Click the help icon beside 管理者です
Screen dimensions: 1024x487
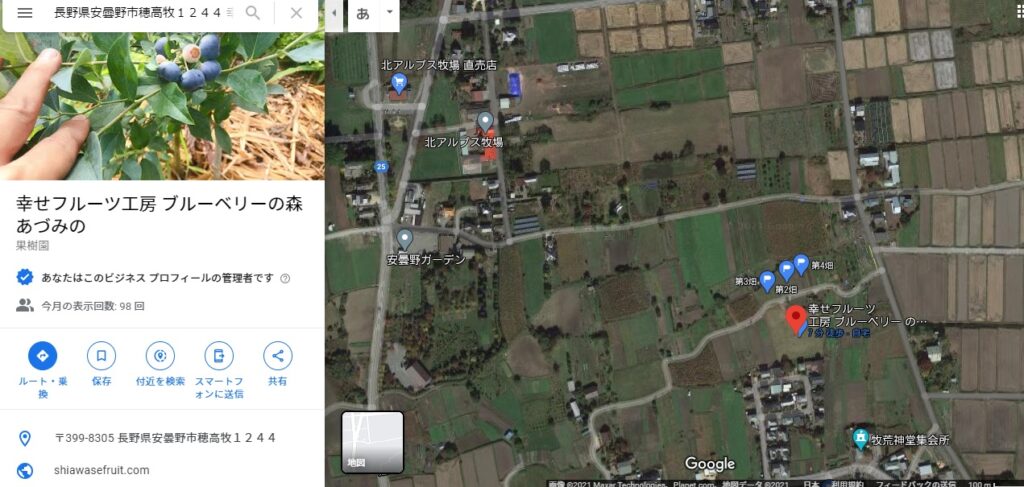285,278
